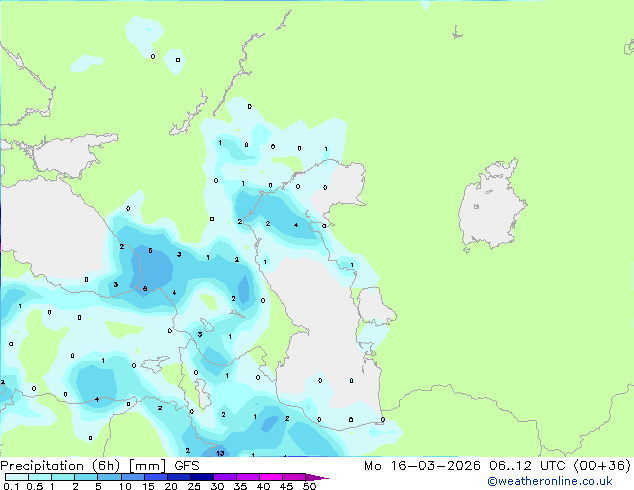Click legend label '20'
The height and width of the screenshot is (490, 634).
171,486
